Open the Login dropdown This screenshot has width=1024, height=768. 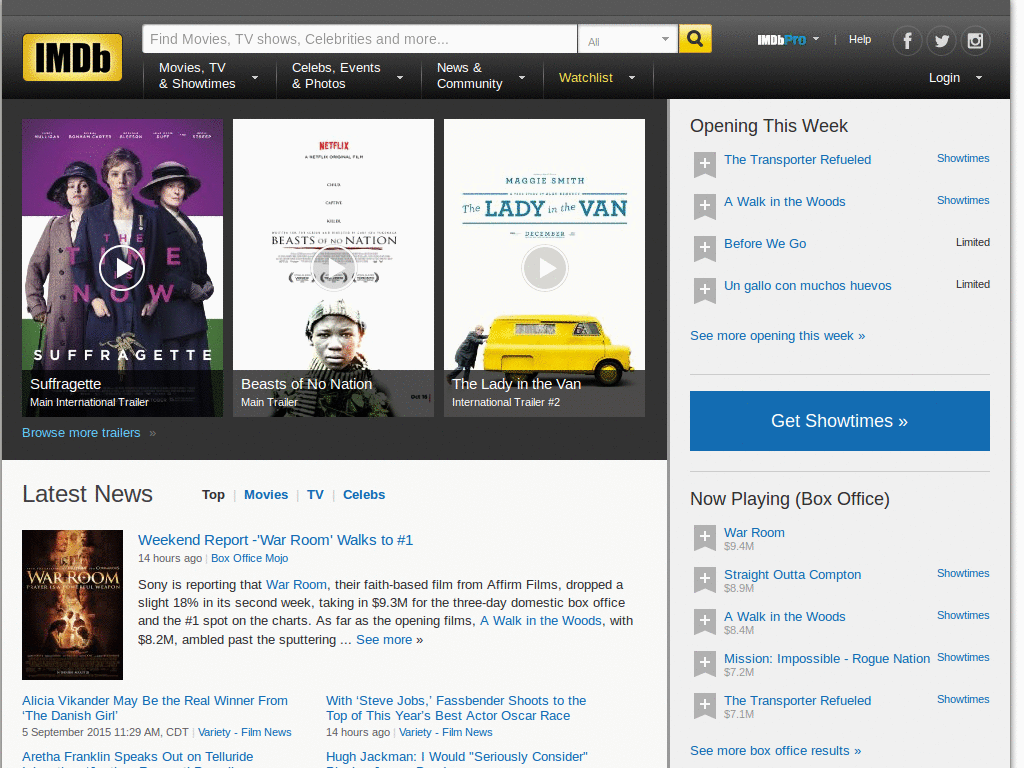(x=955, y=78)
